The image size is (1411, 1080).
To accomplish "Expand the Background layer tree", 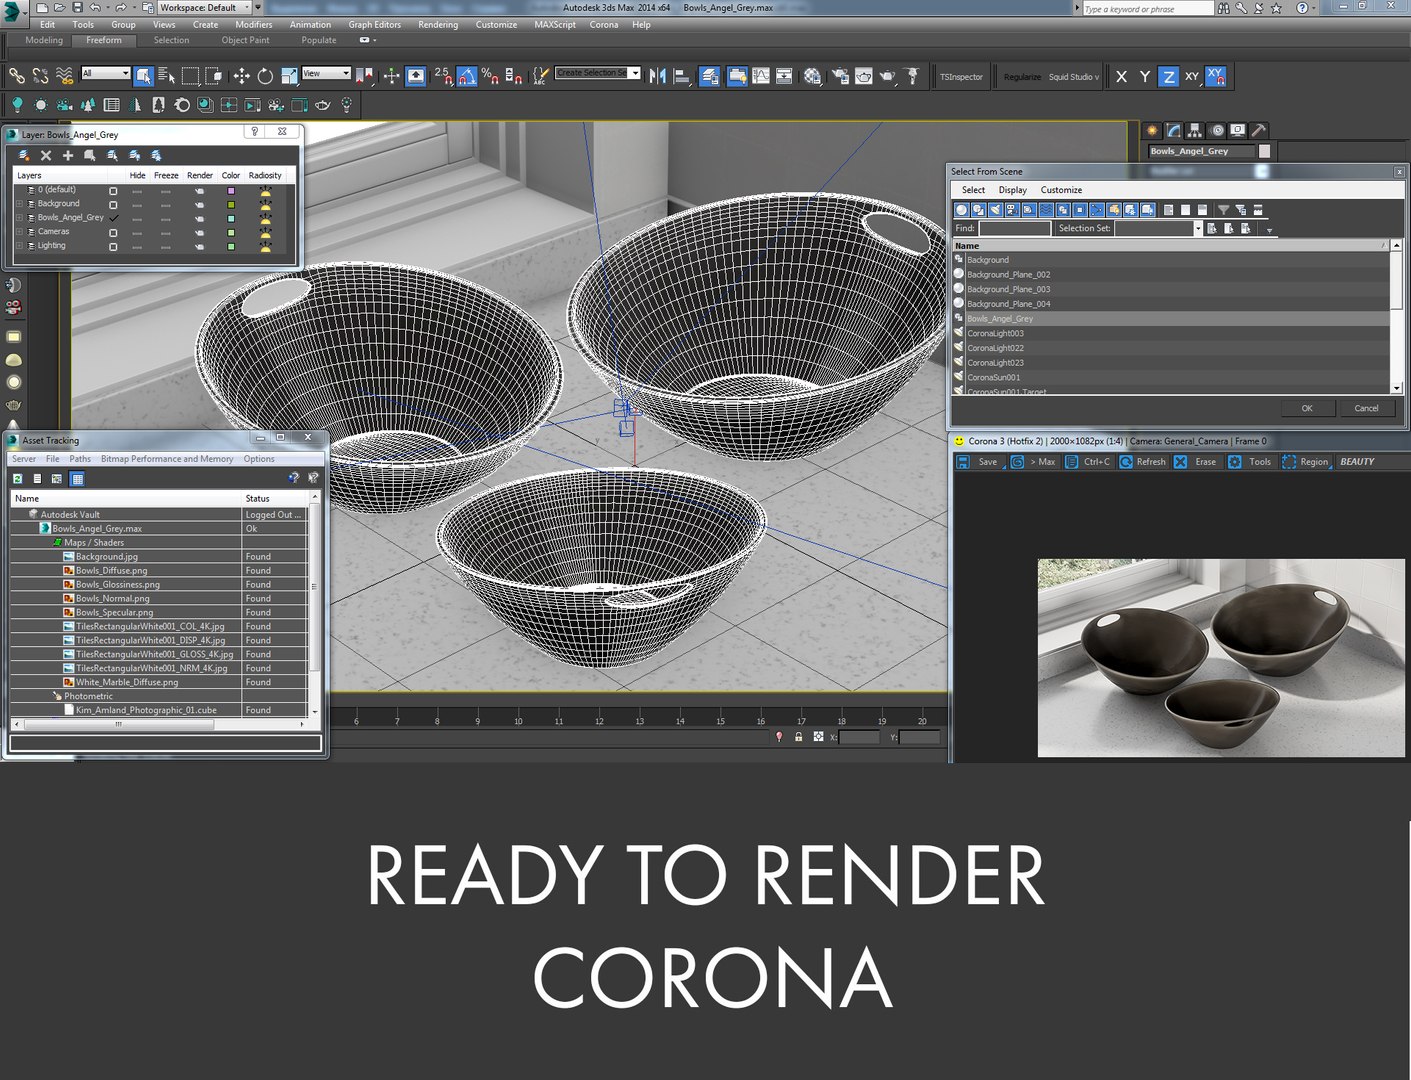I will click(19, 204).
